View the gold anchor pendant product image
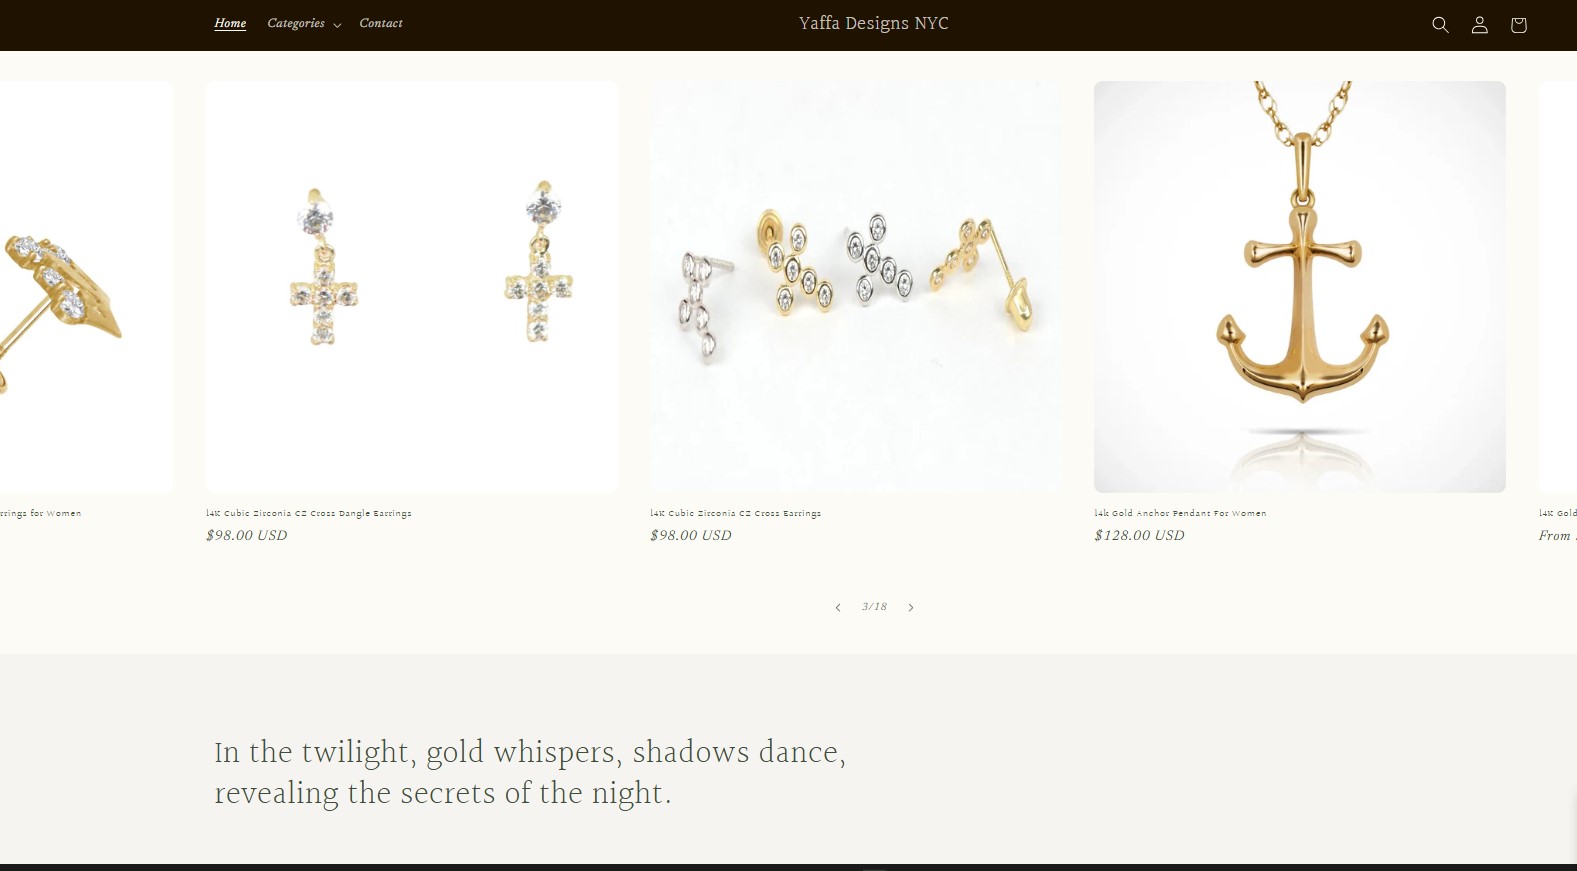1577x871 pixels. point(1299,287)
